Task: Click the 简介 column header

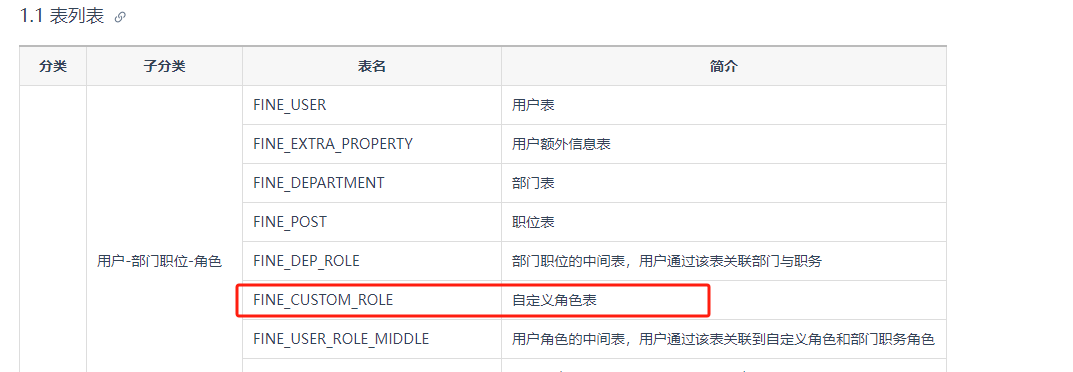Action: 724,66
